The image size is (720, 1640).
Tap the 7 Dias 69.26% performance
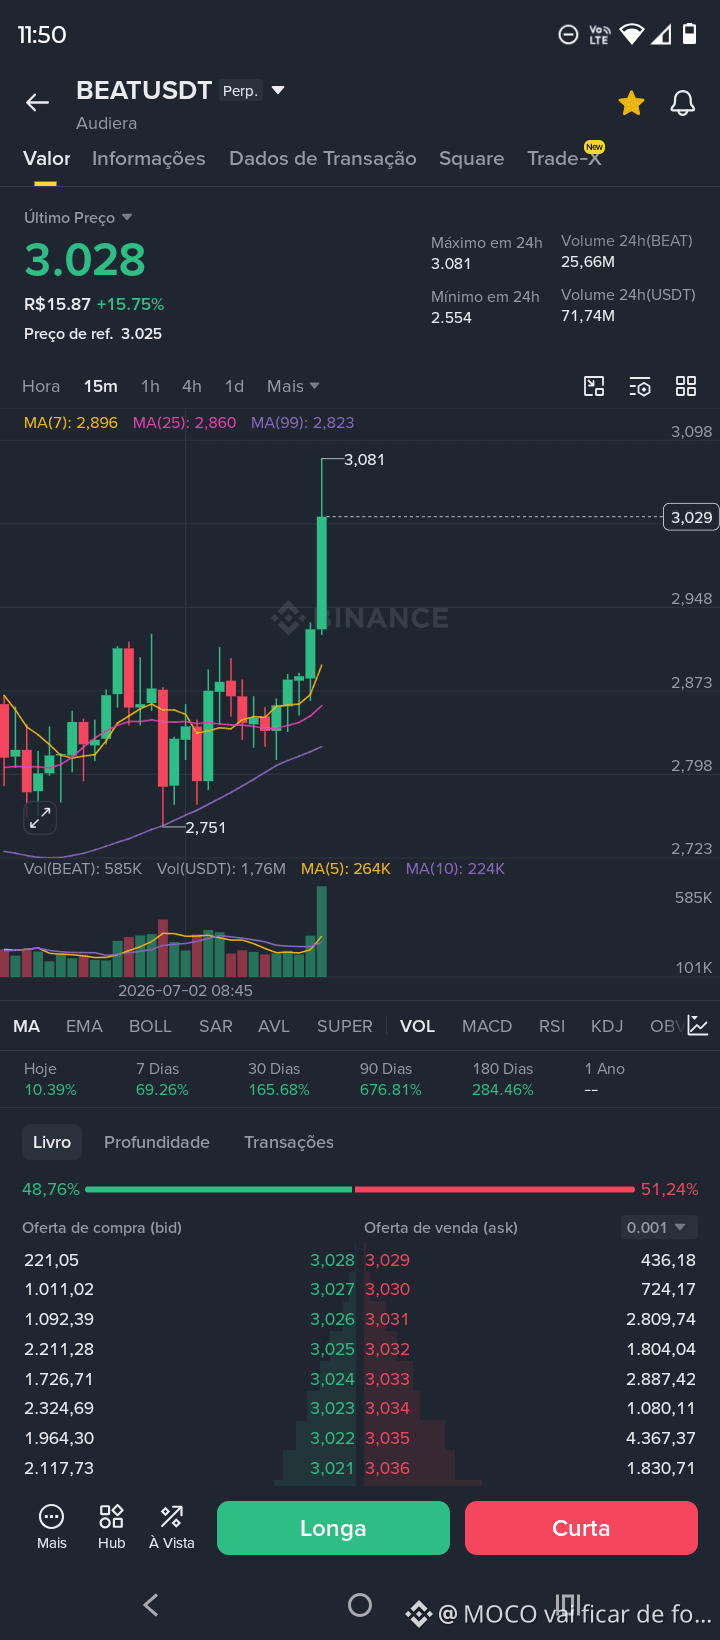(162, 1079)
